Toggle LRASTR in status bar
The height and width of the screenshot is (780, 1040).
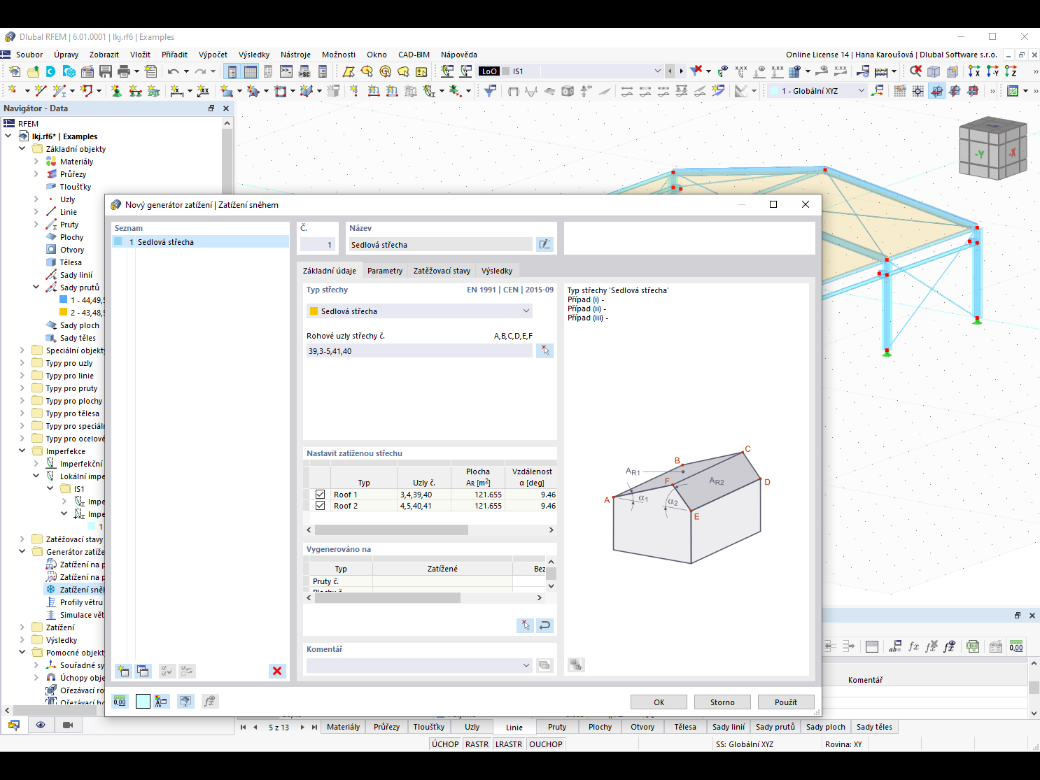[x=509, y=744]
